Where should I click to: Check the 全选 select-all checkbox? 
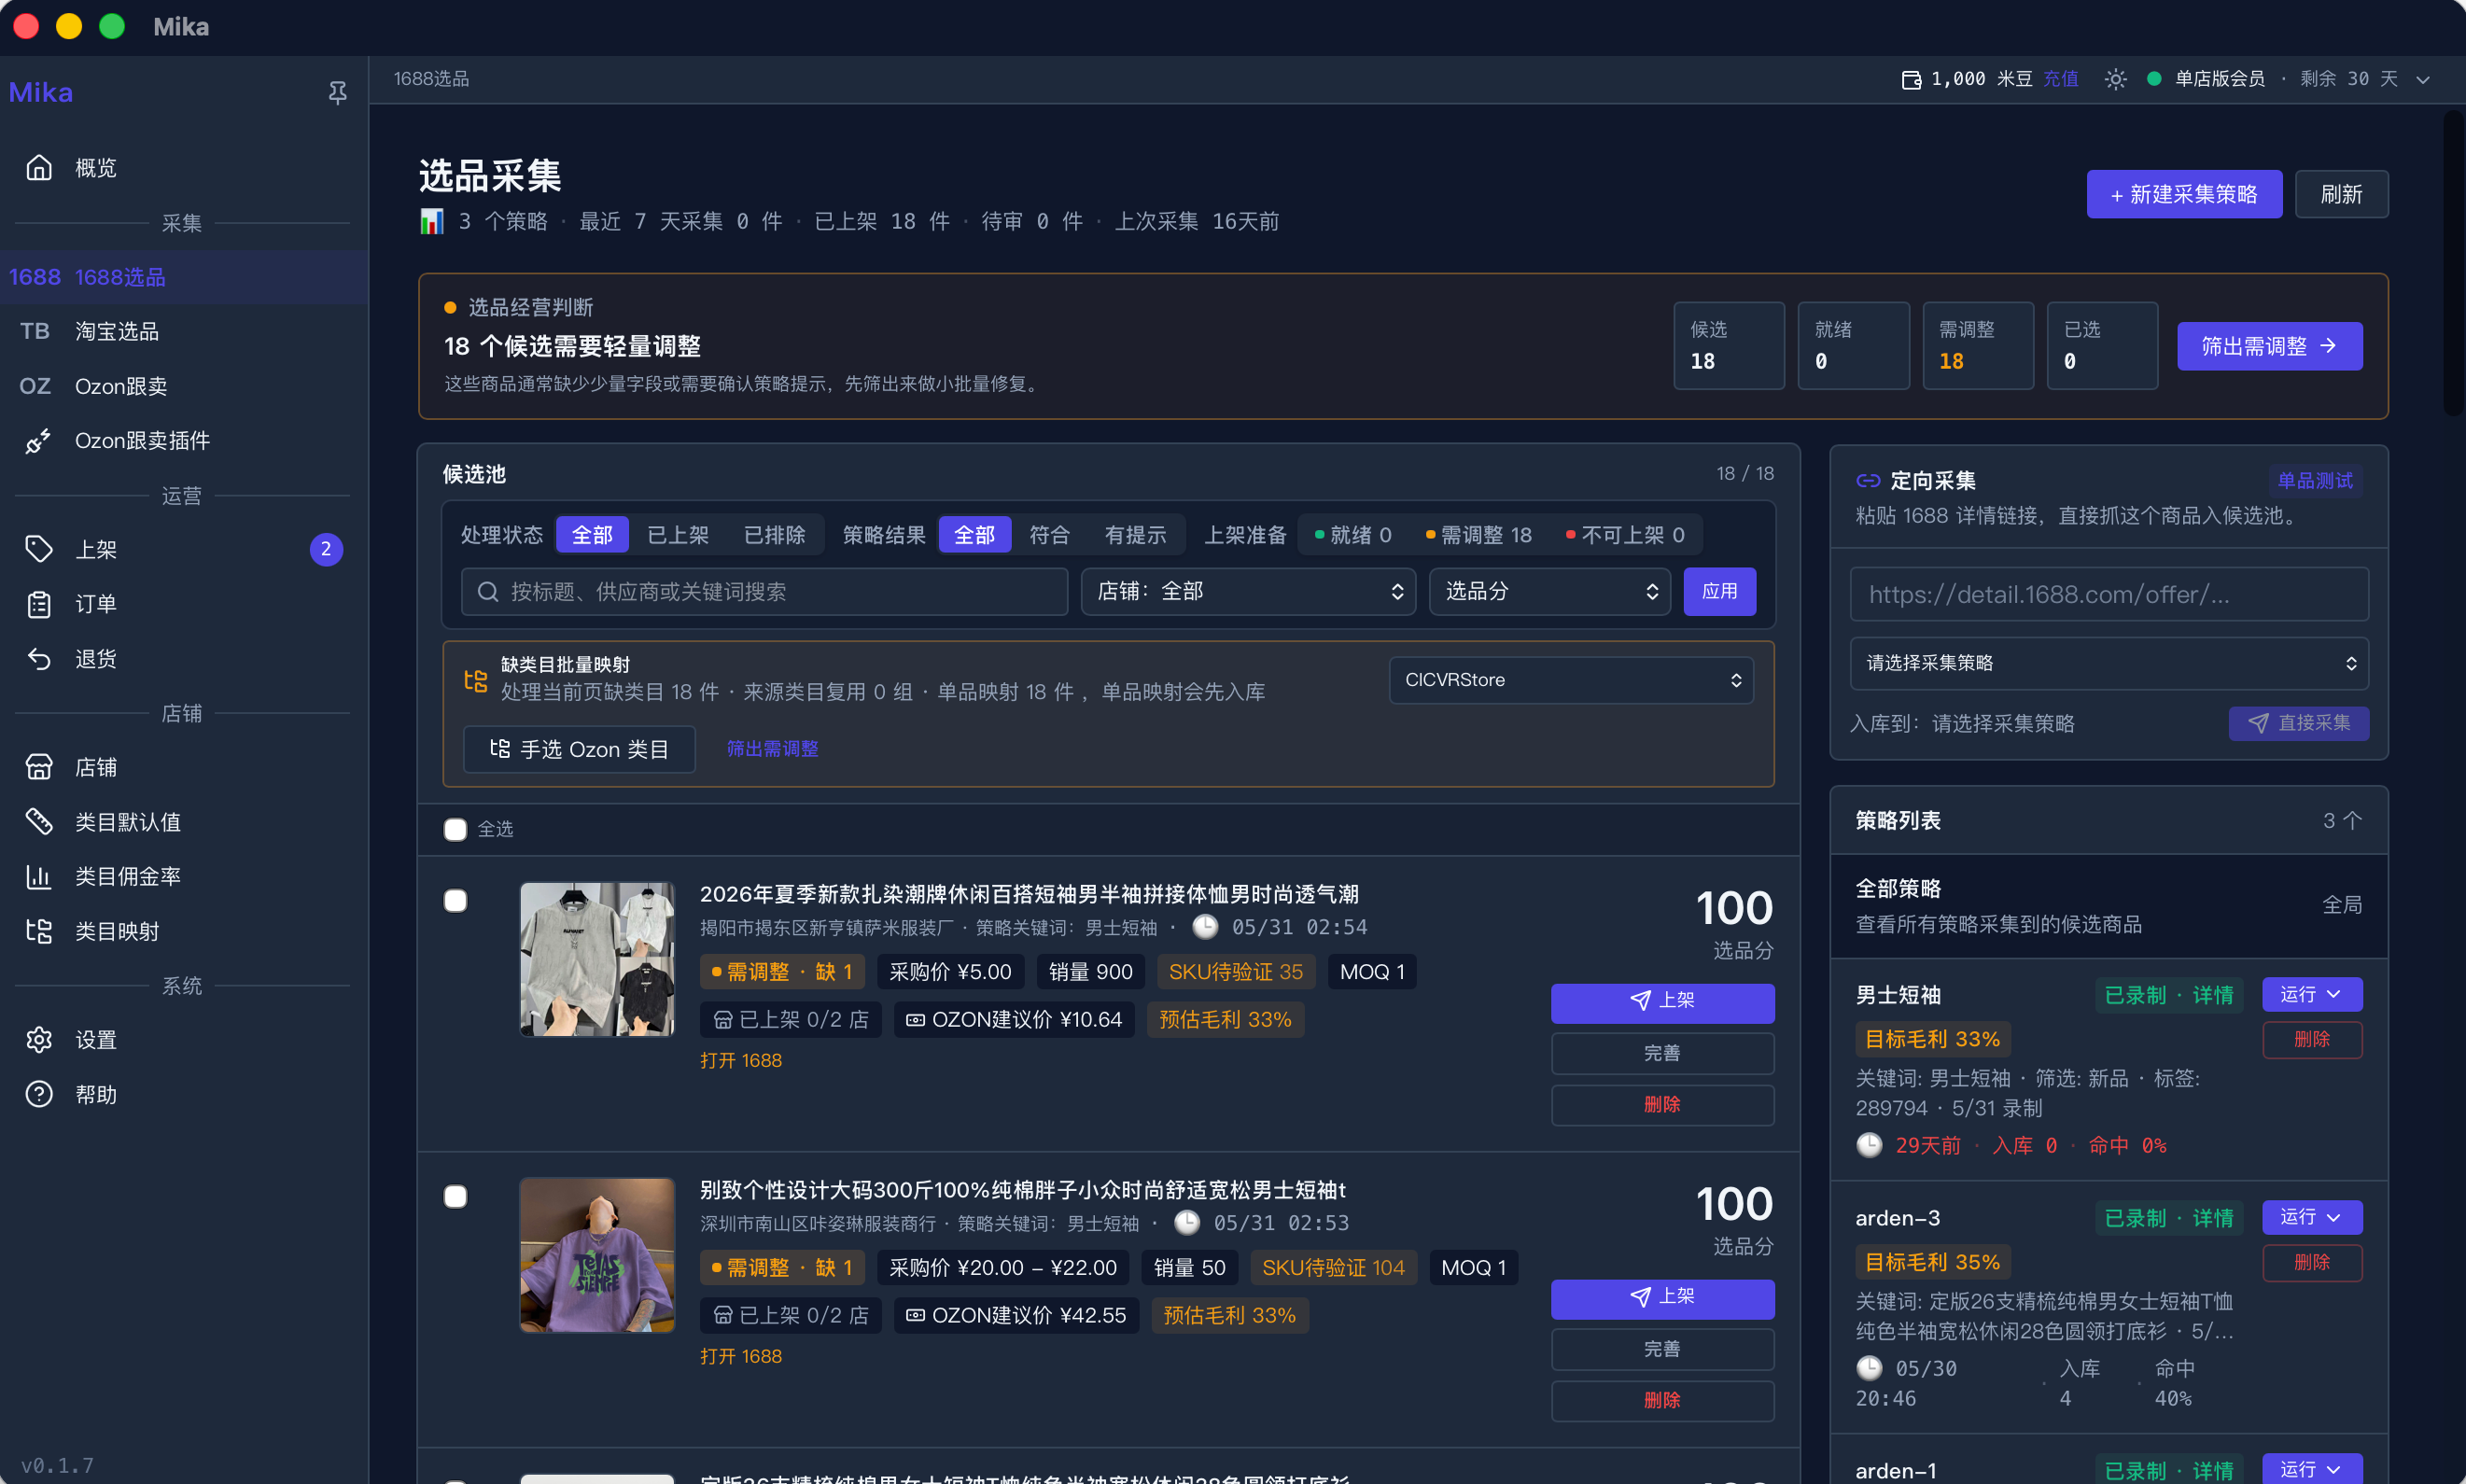pyautogui.click(x=455, y=830)
